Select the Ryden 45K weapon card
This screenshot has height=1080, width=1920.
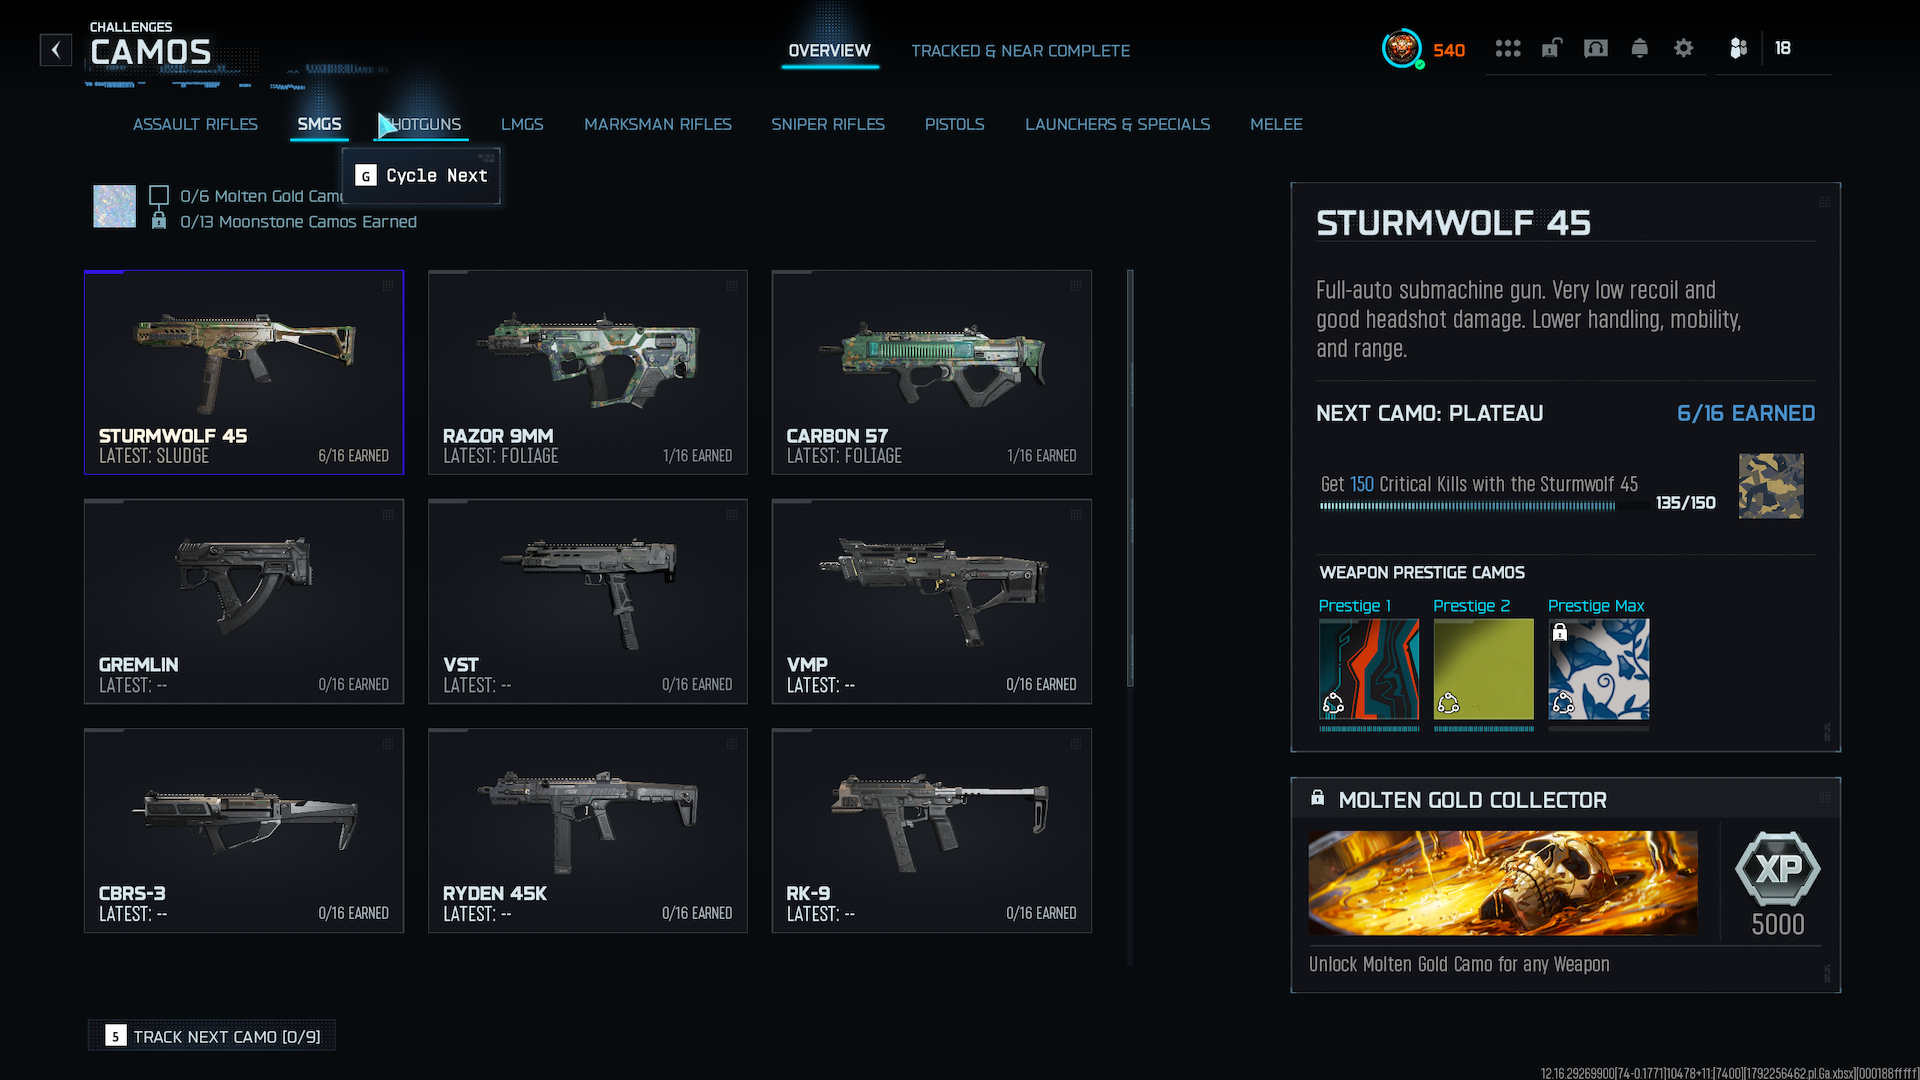click(588, 830)
